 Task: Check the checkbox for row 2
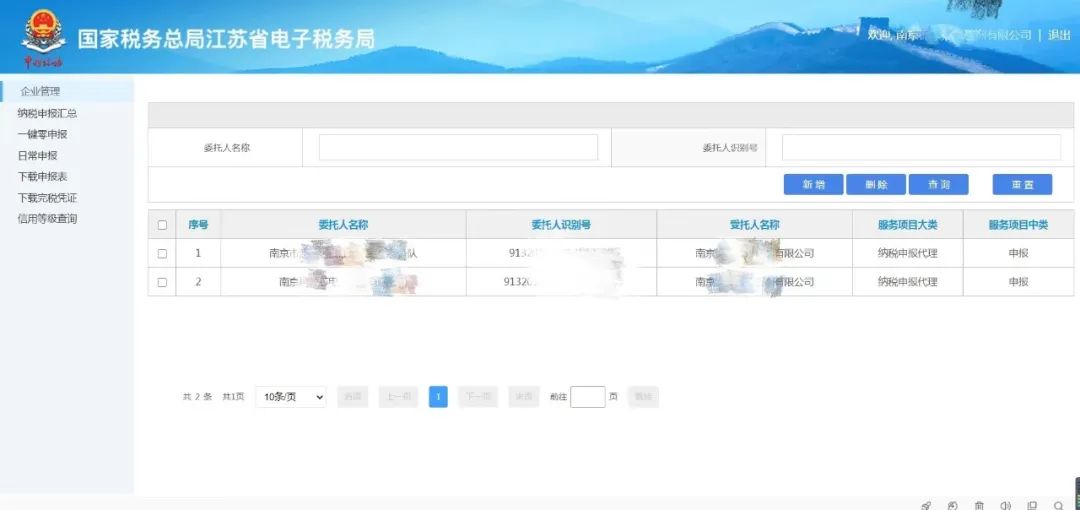162,282
